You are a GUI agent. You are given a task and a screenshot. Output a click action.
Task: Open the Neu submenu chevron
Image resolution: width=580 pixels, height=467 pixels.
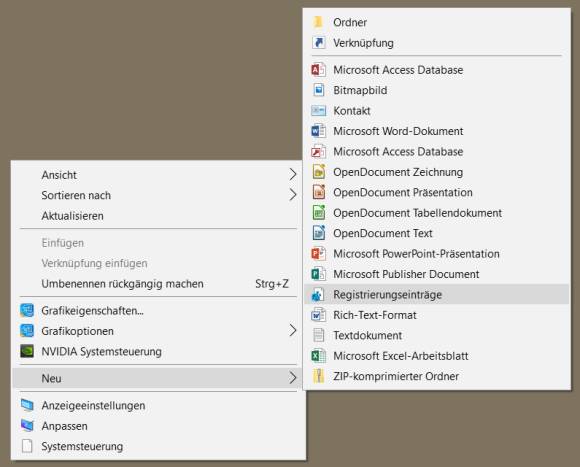[x=293, y=378]
